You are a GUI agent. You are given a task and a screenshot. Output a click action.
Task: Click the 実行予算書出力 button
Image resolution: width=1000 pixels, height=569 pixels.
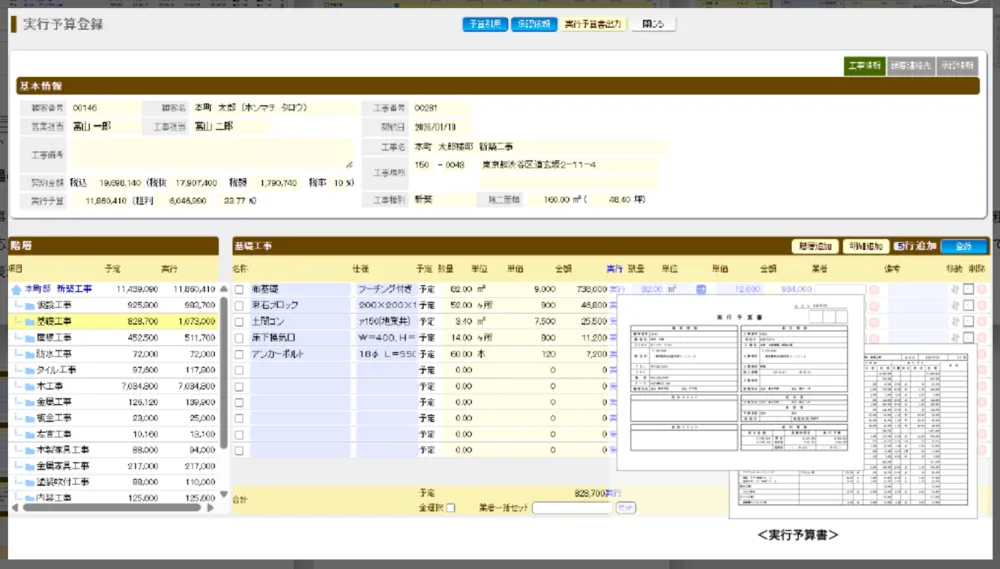pos(592,24)
